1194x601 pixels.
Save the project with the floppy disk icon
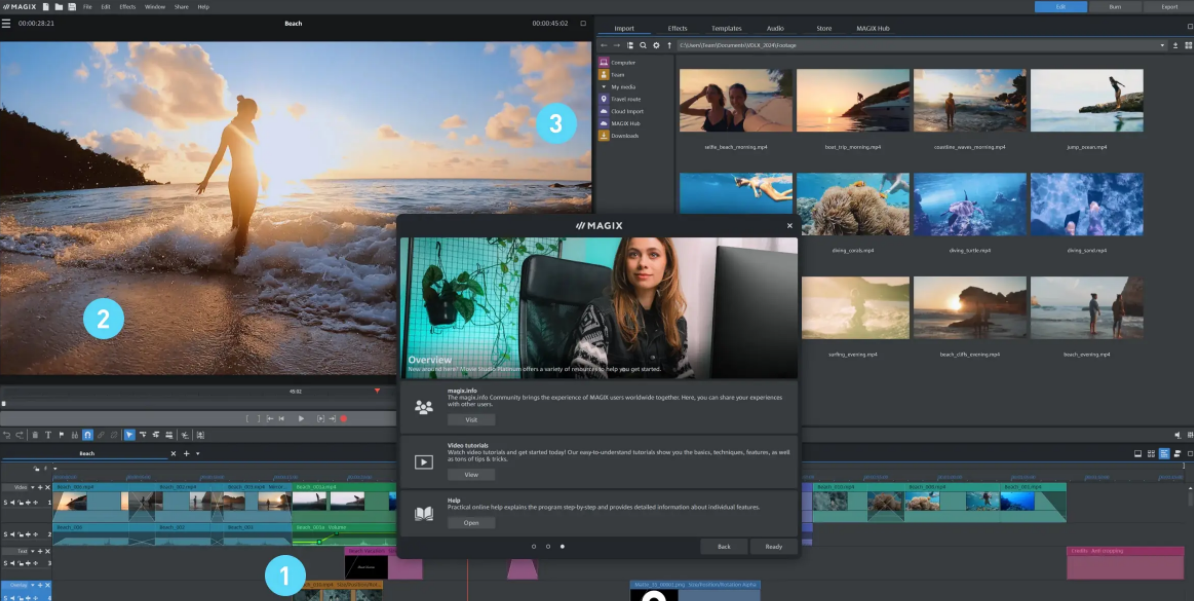pos(72,7)
